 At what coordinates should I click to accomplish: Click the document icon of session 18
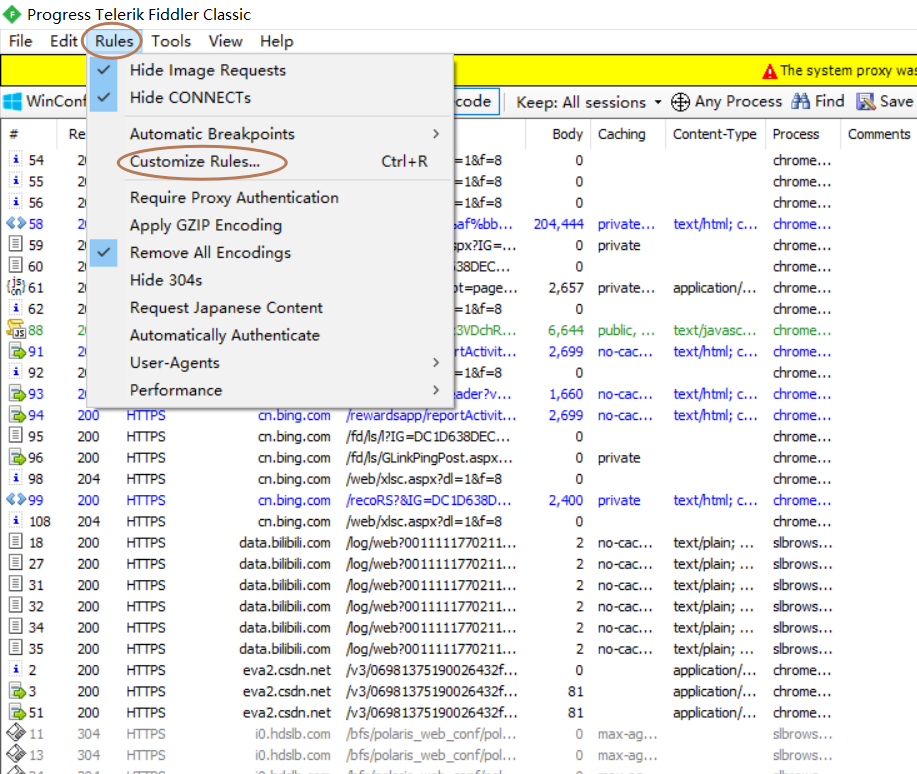pos(16,542)
